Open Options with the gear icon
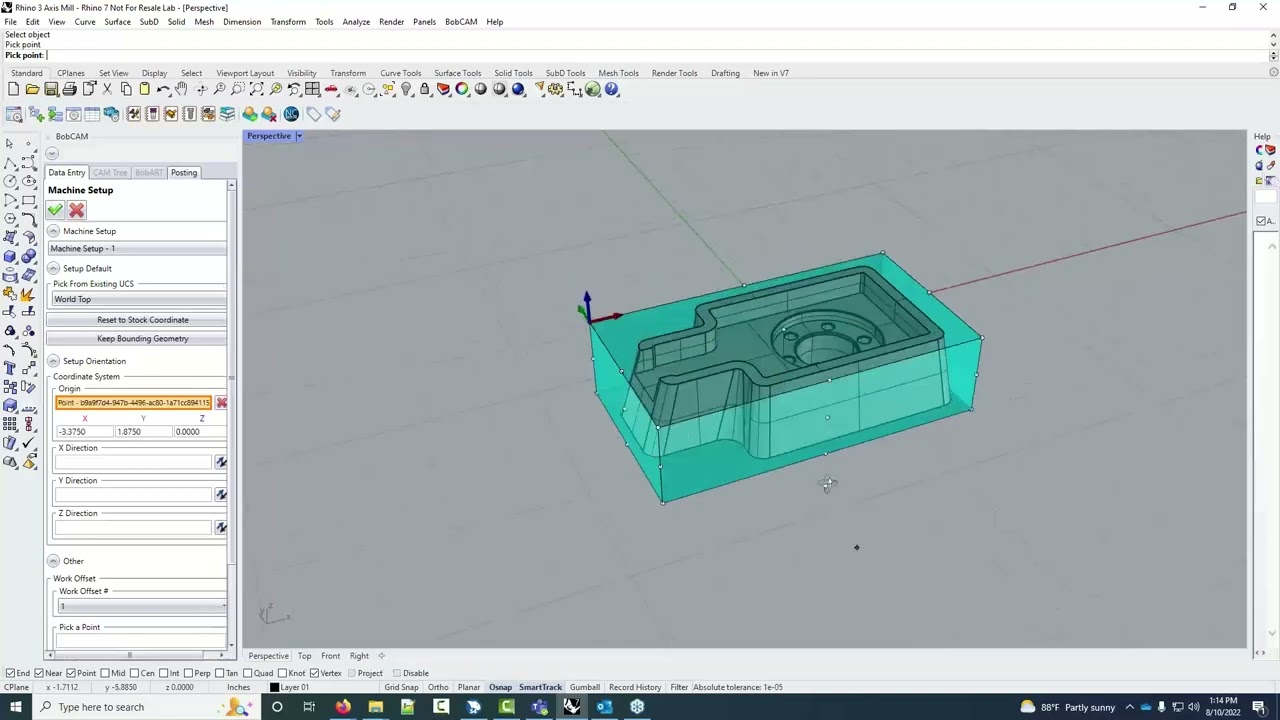This screenshot has width=1280, height=720. pyautogui.click(x=556, y=89)
